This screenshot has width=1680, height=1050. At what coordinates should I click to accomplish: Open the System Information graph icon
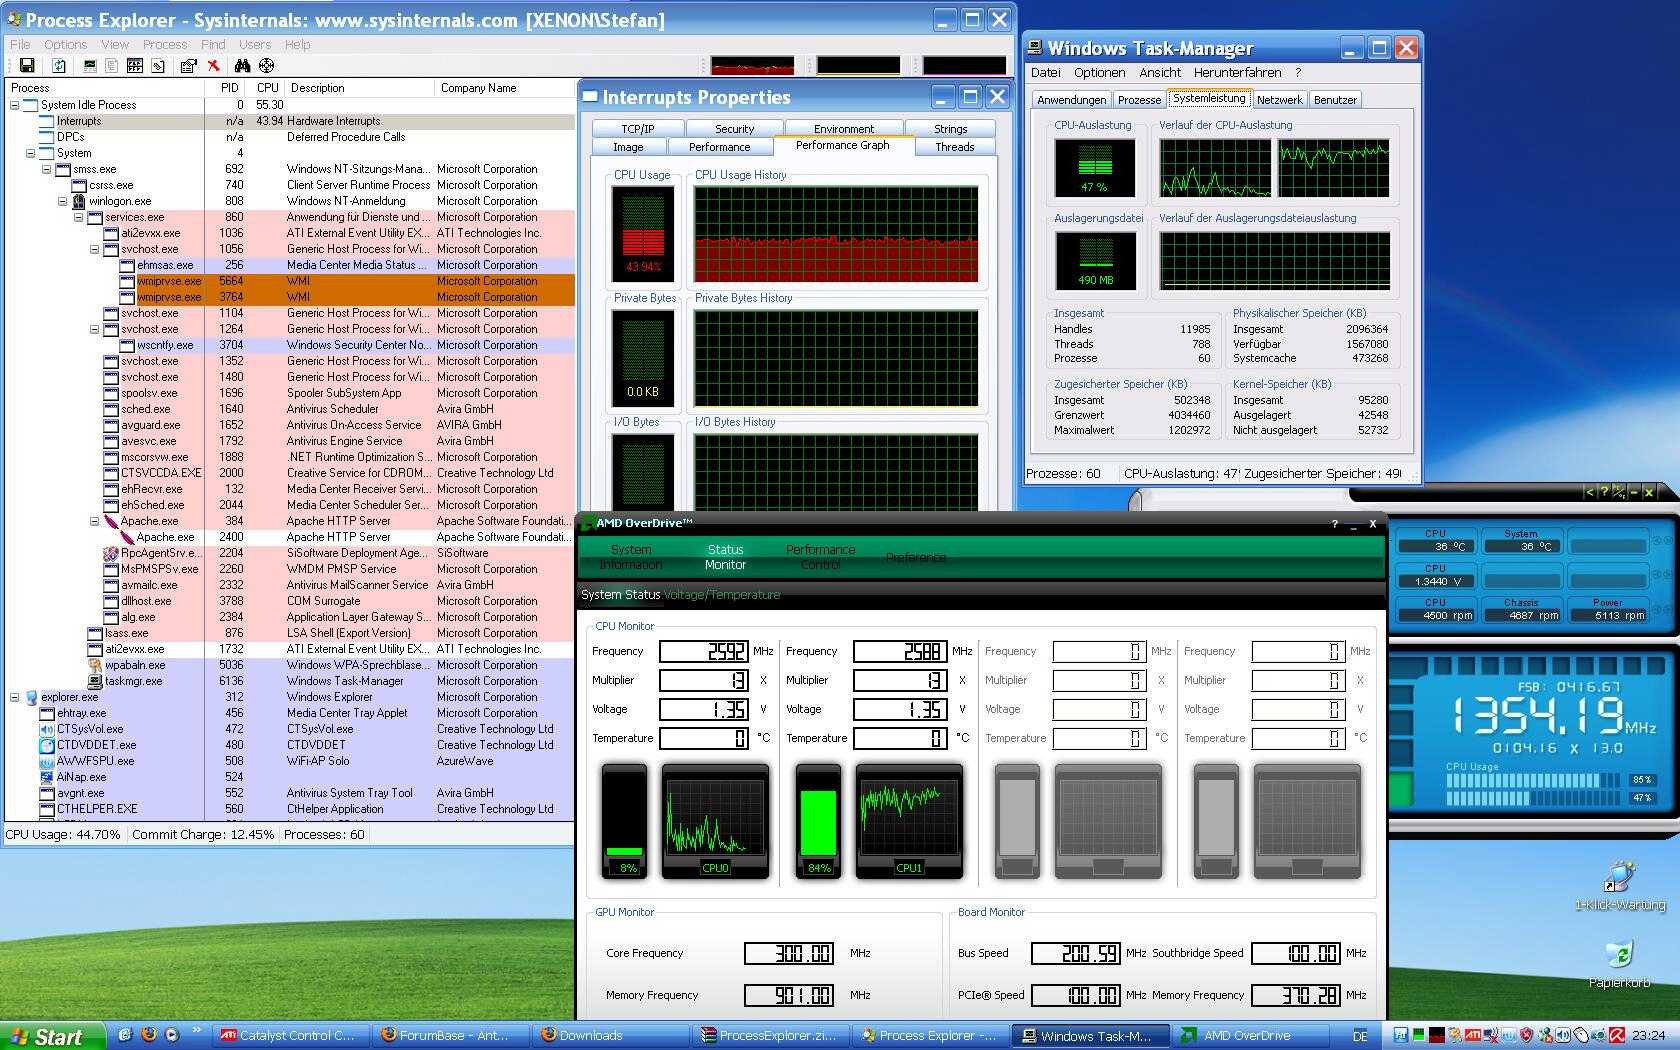[90, 66]
